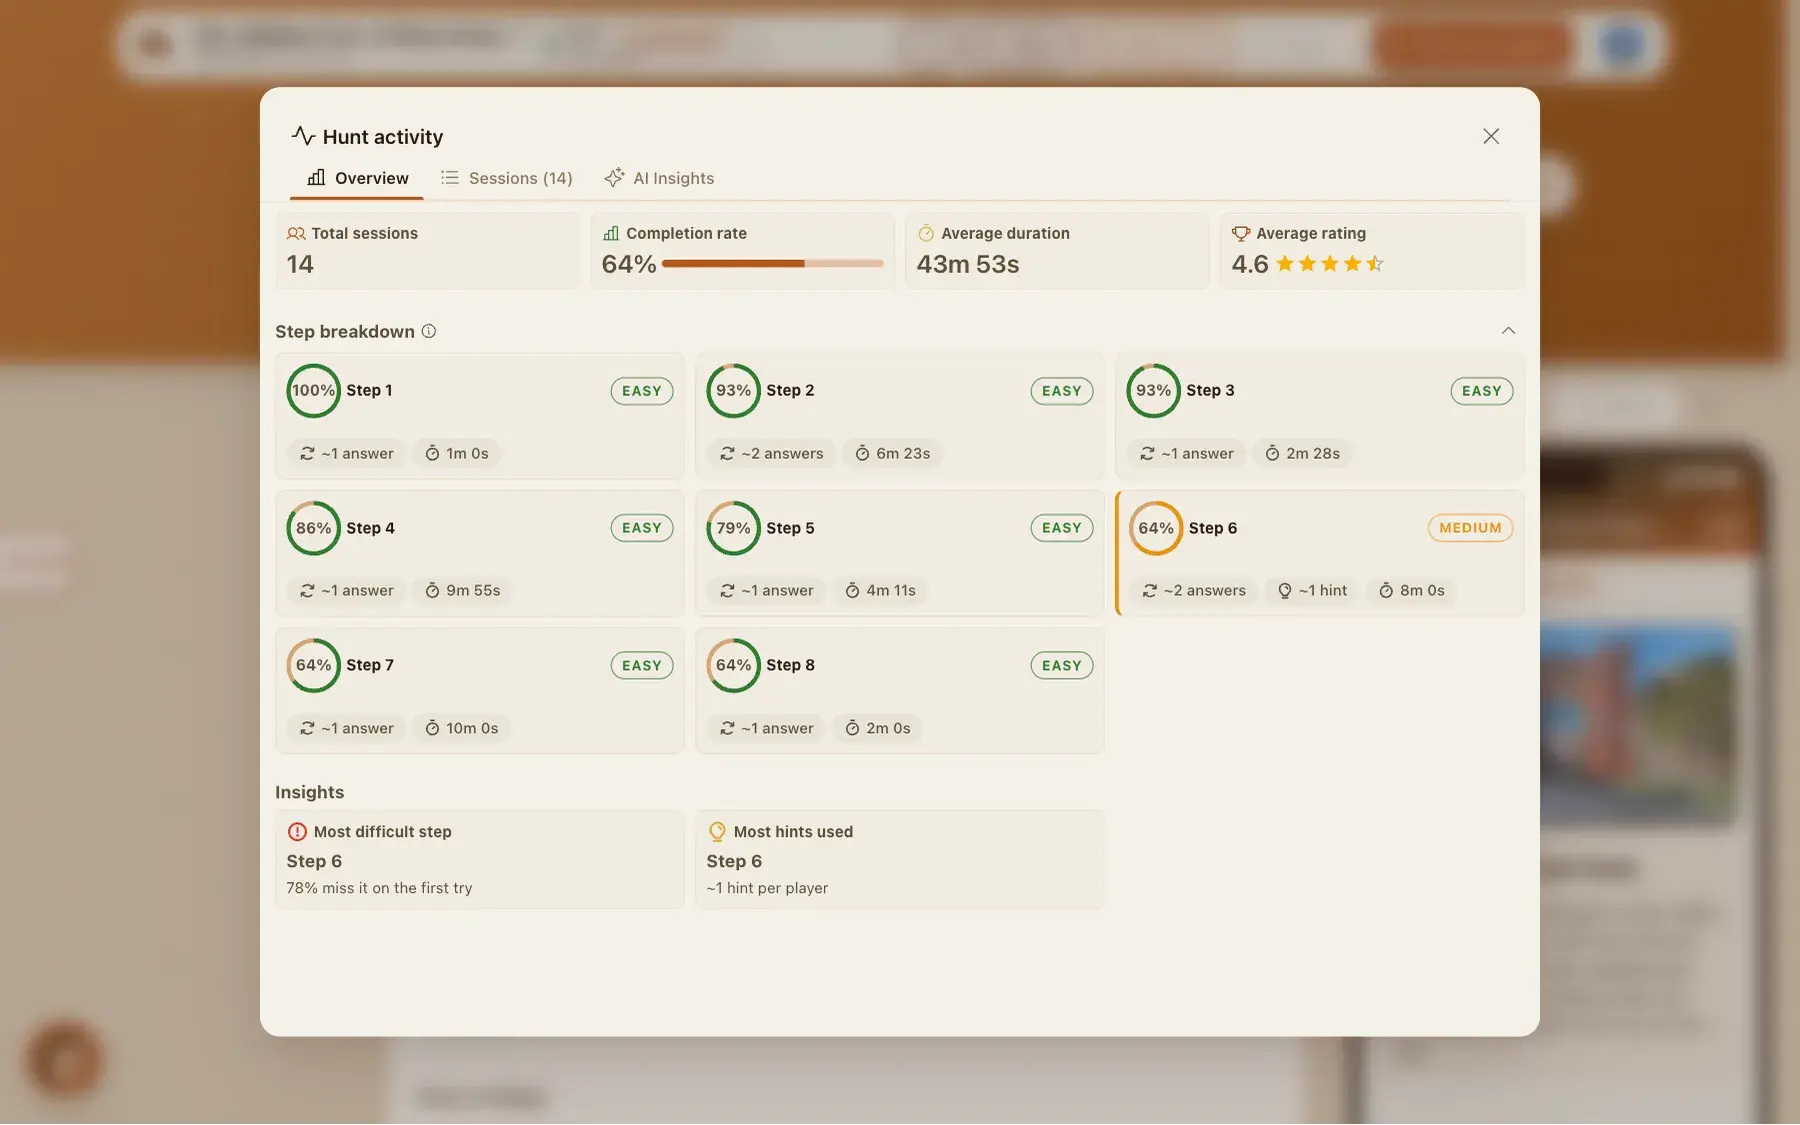Click Step 4's 9m 55s duration chip
The width and height of the screenshot is (1800, 1125).
coord(462,590)
